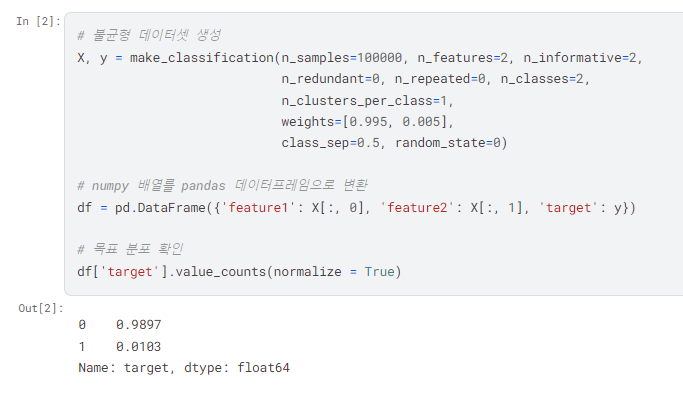Click the 0.0103 output value
The height and width of the screenshot is (417, 683).
(x=137, y=346)
